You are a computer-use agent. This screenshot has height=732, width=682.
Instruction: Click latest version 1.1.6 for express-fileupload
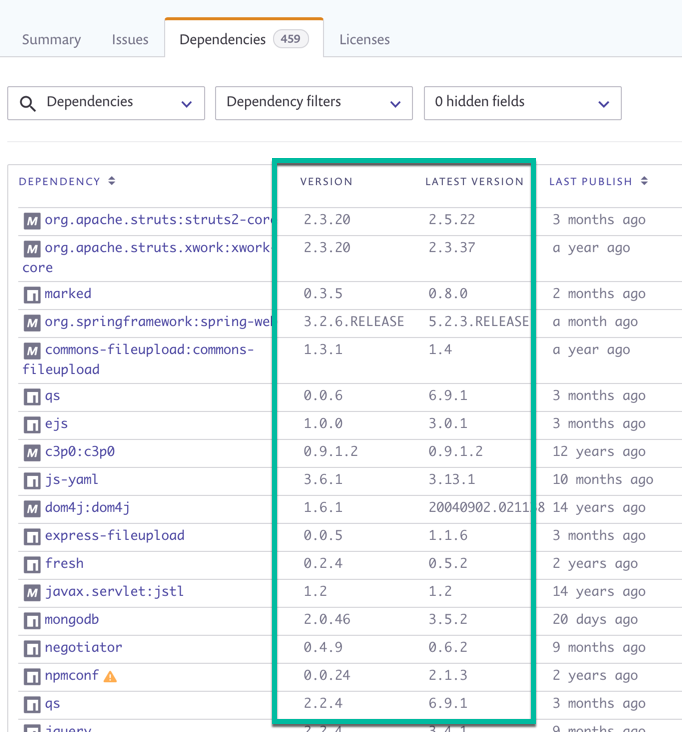448,535
